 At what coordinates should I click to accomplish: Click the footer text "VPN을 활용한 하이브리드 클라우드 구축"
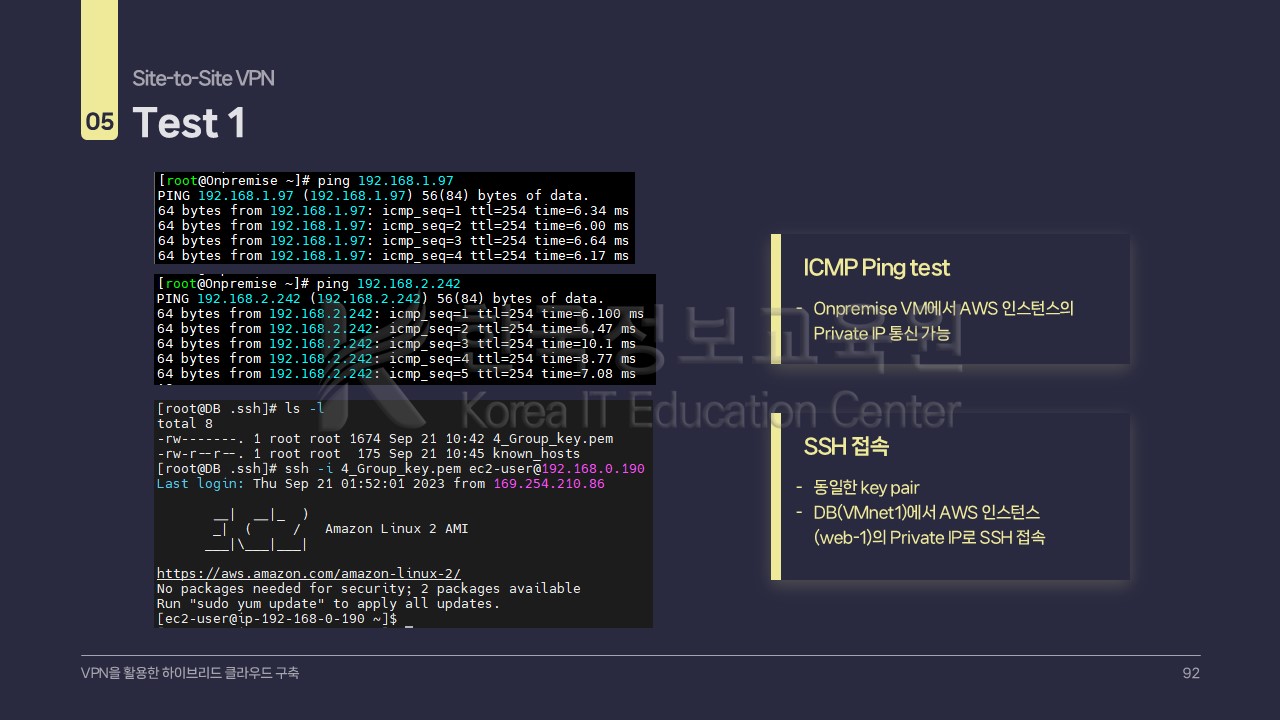(x=190, y=674)
